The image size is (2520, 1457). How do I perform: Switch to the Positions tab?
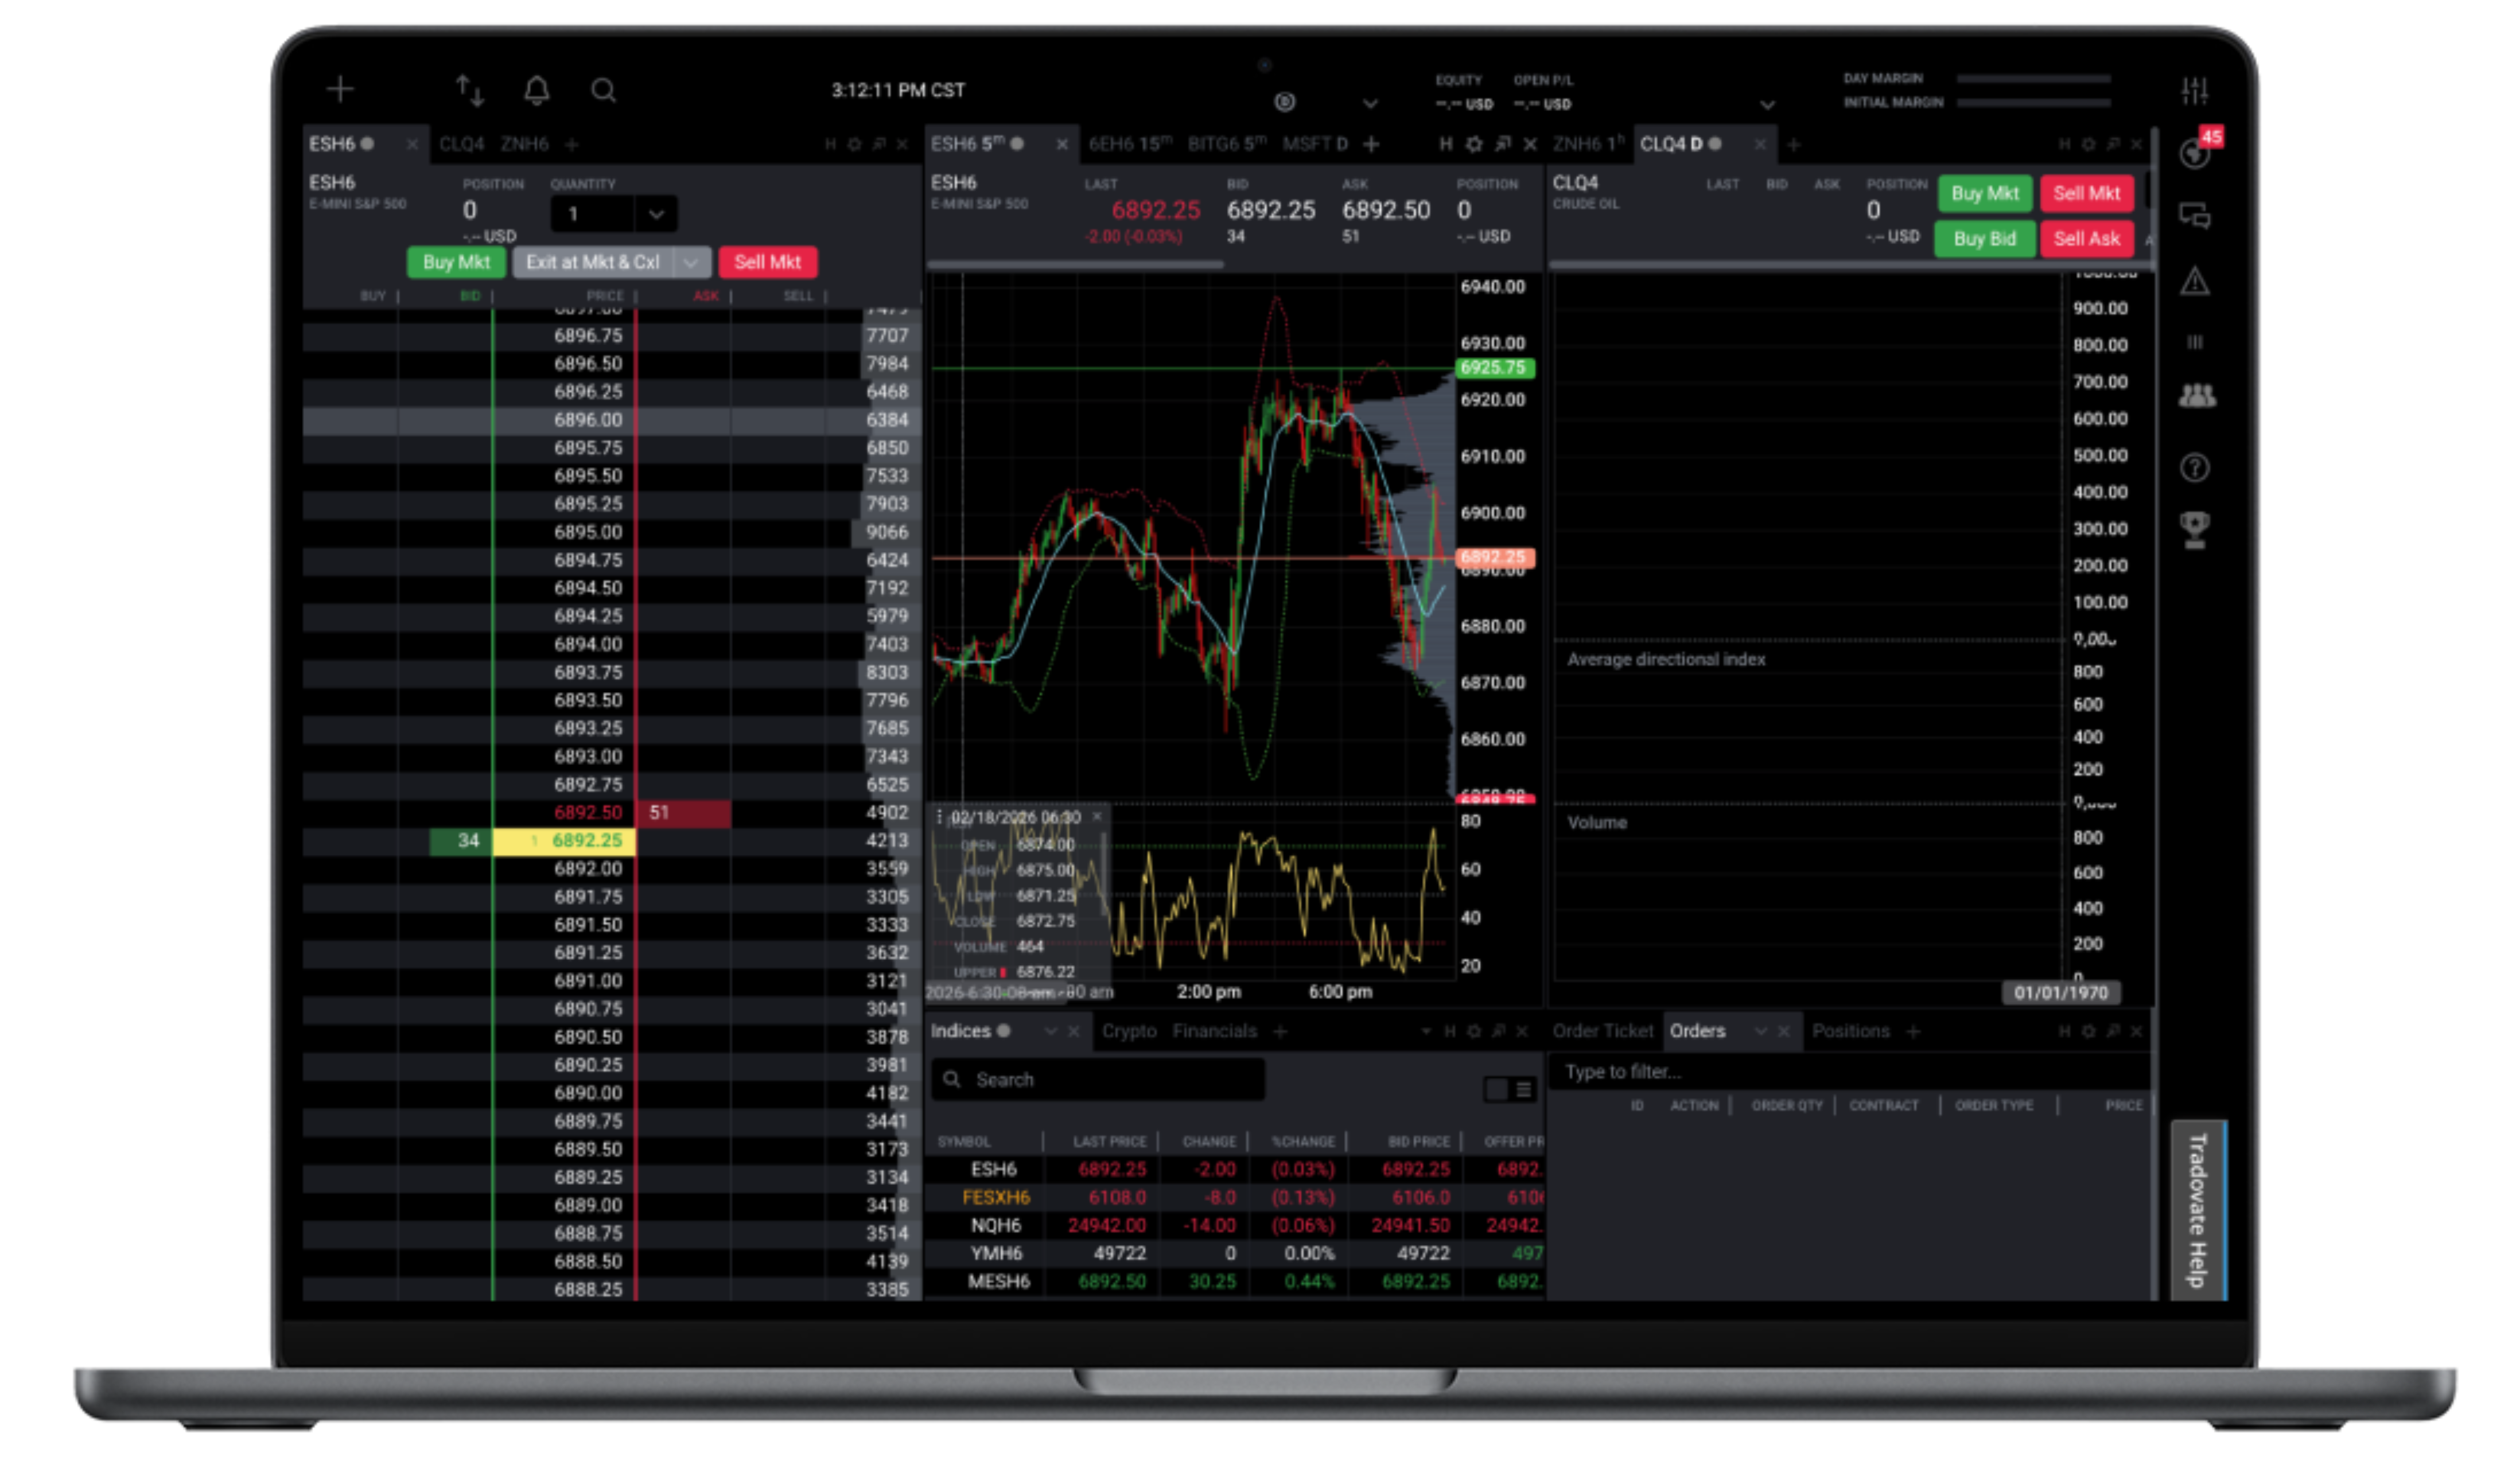pyautogui.click(x=1850, y=1031)
